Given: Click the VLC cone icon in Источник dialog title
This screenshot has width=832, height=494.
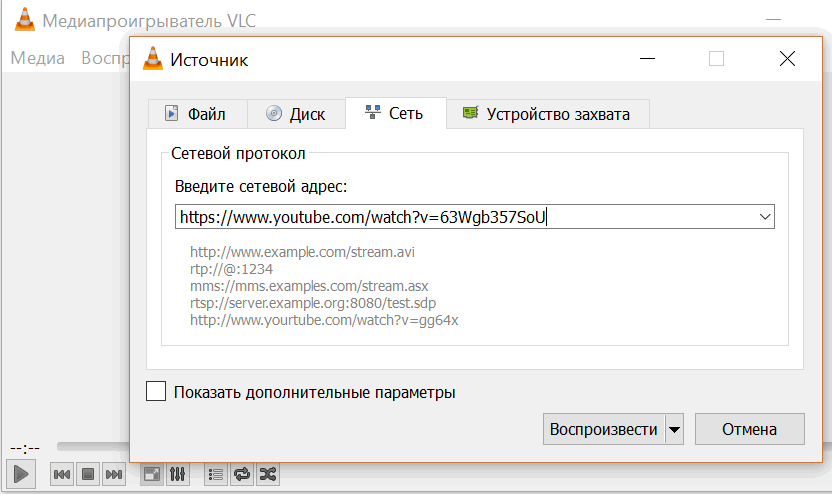Looking at the screenshot, I should pyautogui.click(x=153, y=58).
